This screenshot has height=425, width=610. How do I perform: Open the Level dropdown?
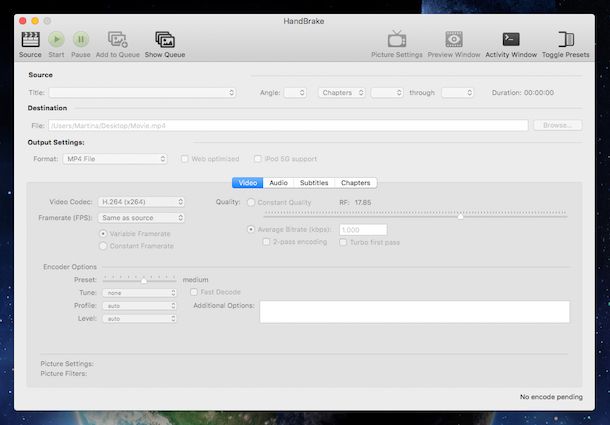[140, 319]
